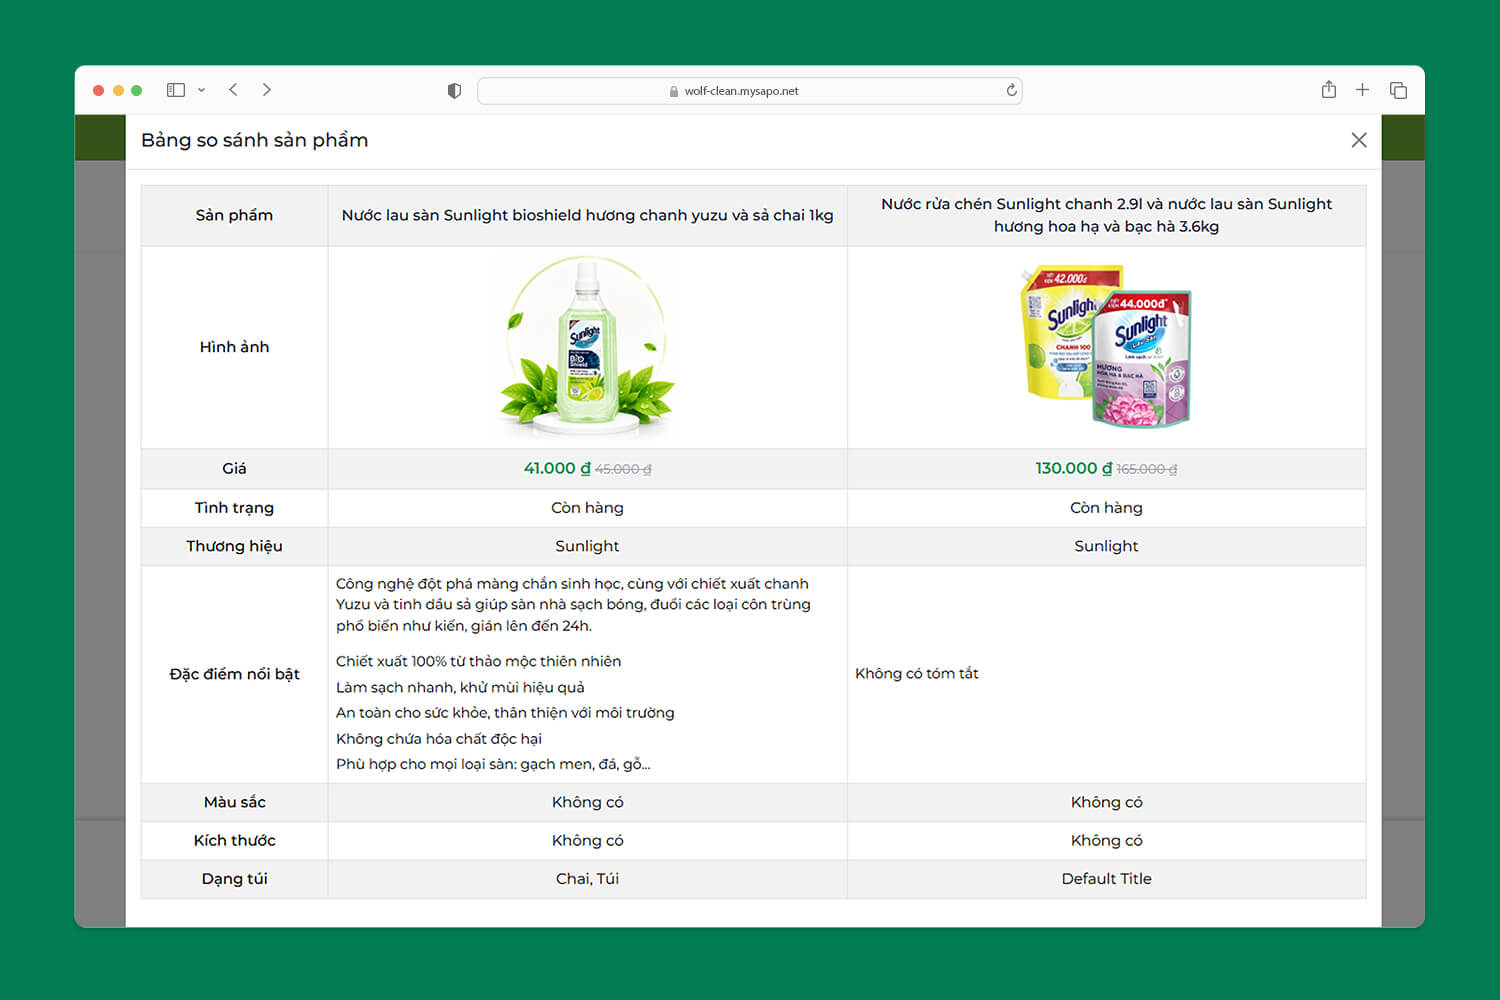Click the 'Màu sắc' row header
This screenshot has width=1500, height=1000.
tap(234, 802)
